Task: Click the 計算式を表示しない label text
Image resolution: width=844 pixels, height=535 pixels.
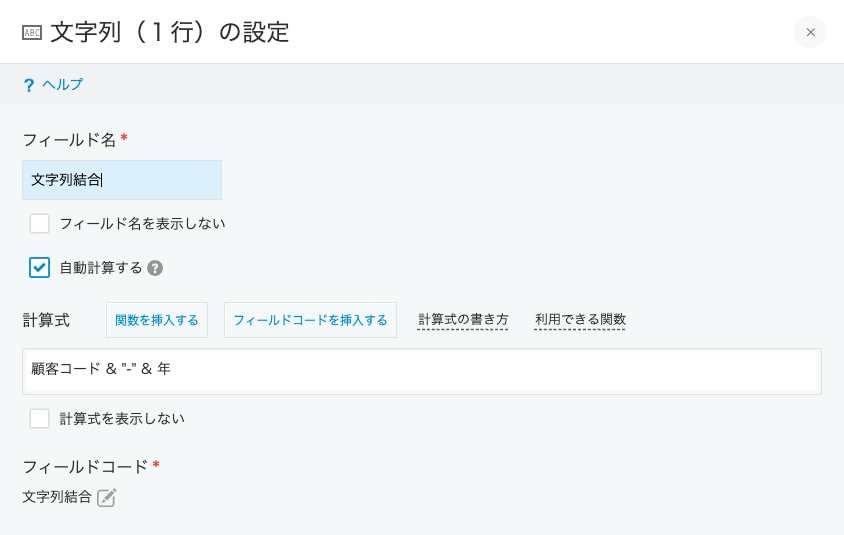Action: click(122, 418)
